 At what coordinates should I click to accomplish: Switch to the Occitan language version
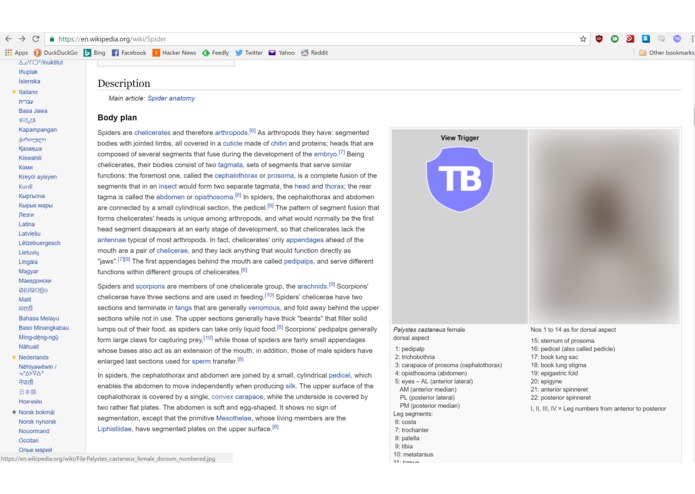coord(28,441)
